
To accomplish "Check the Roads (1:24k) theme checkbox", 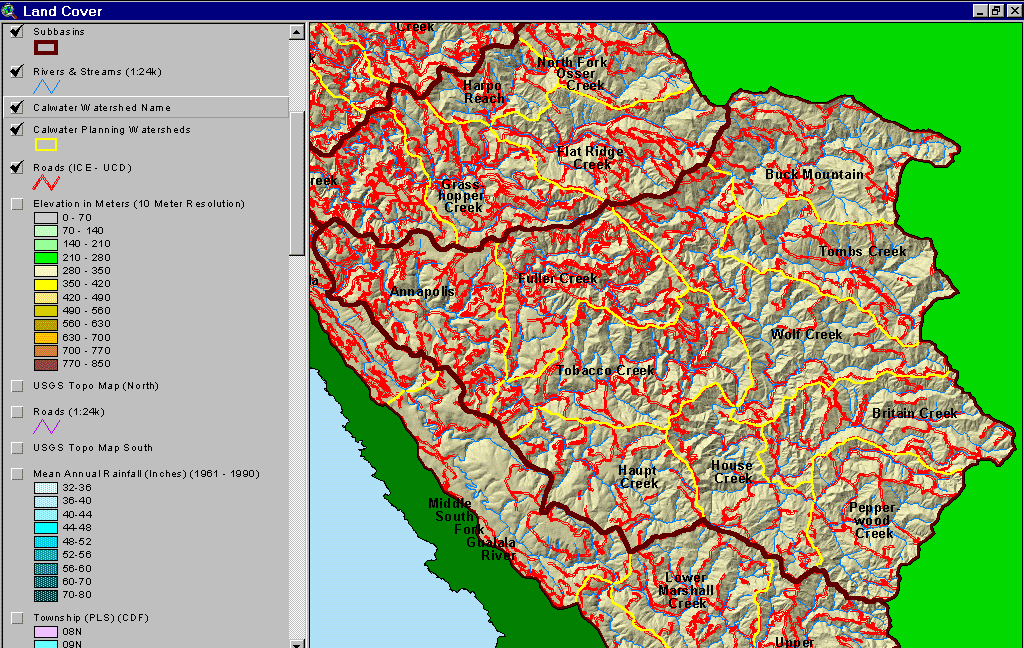I will (x=18, y=412).
